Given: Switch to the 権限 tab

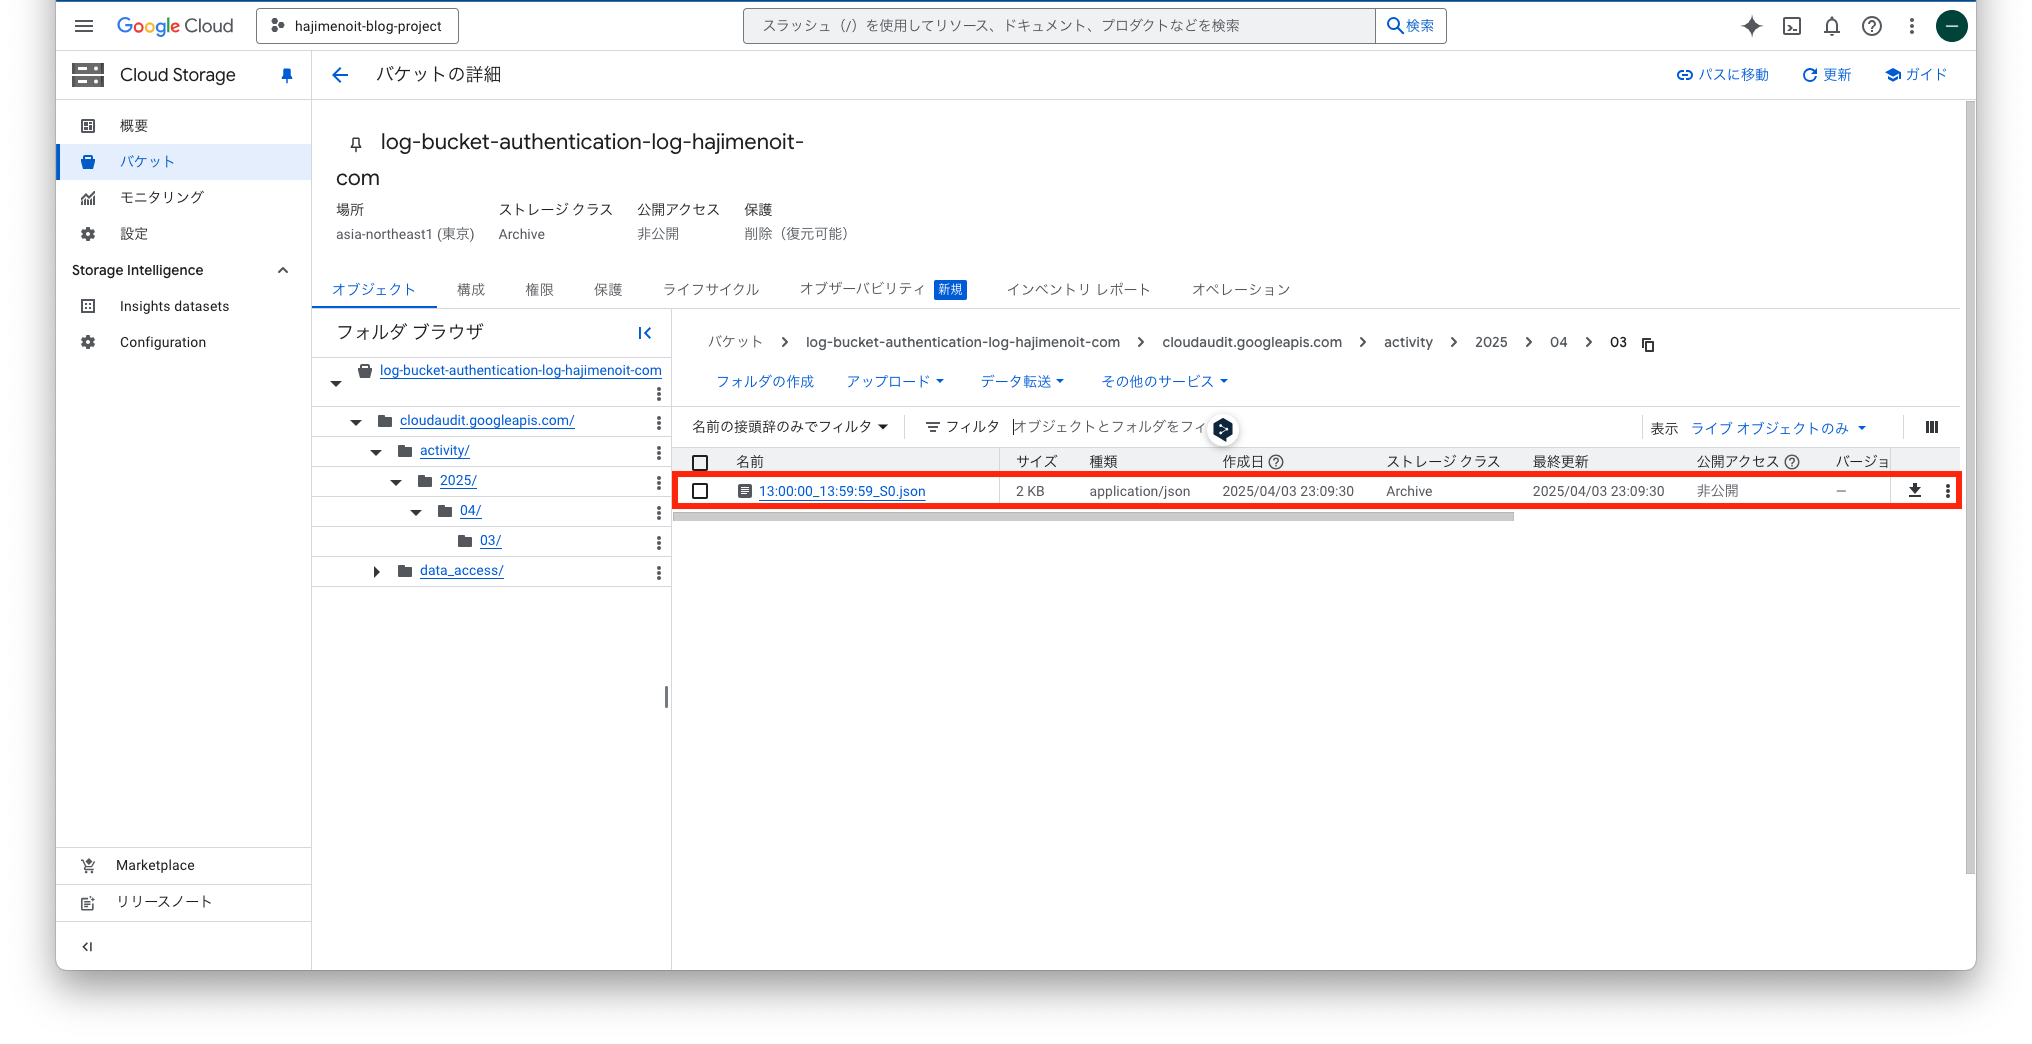Looking at the screenshot, I should [x=539, y=289].
